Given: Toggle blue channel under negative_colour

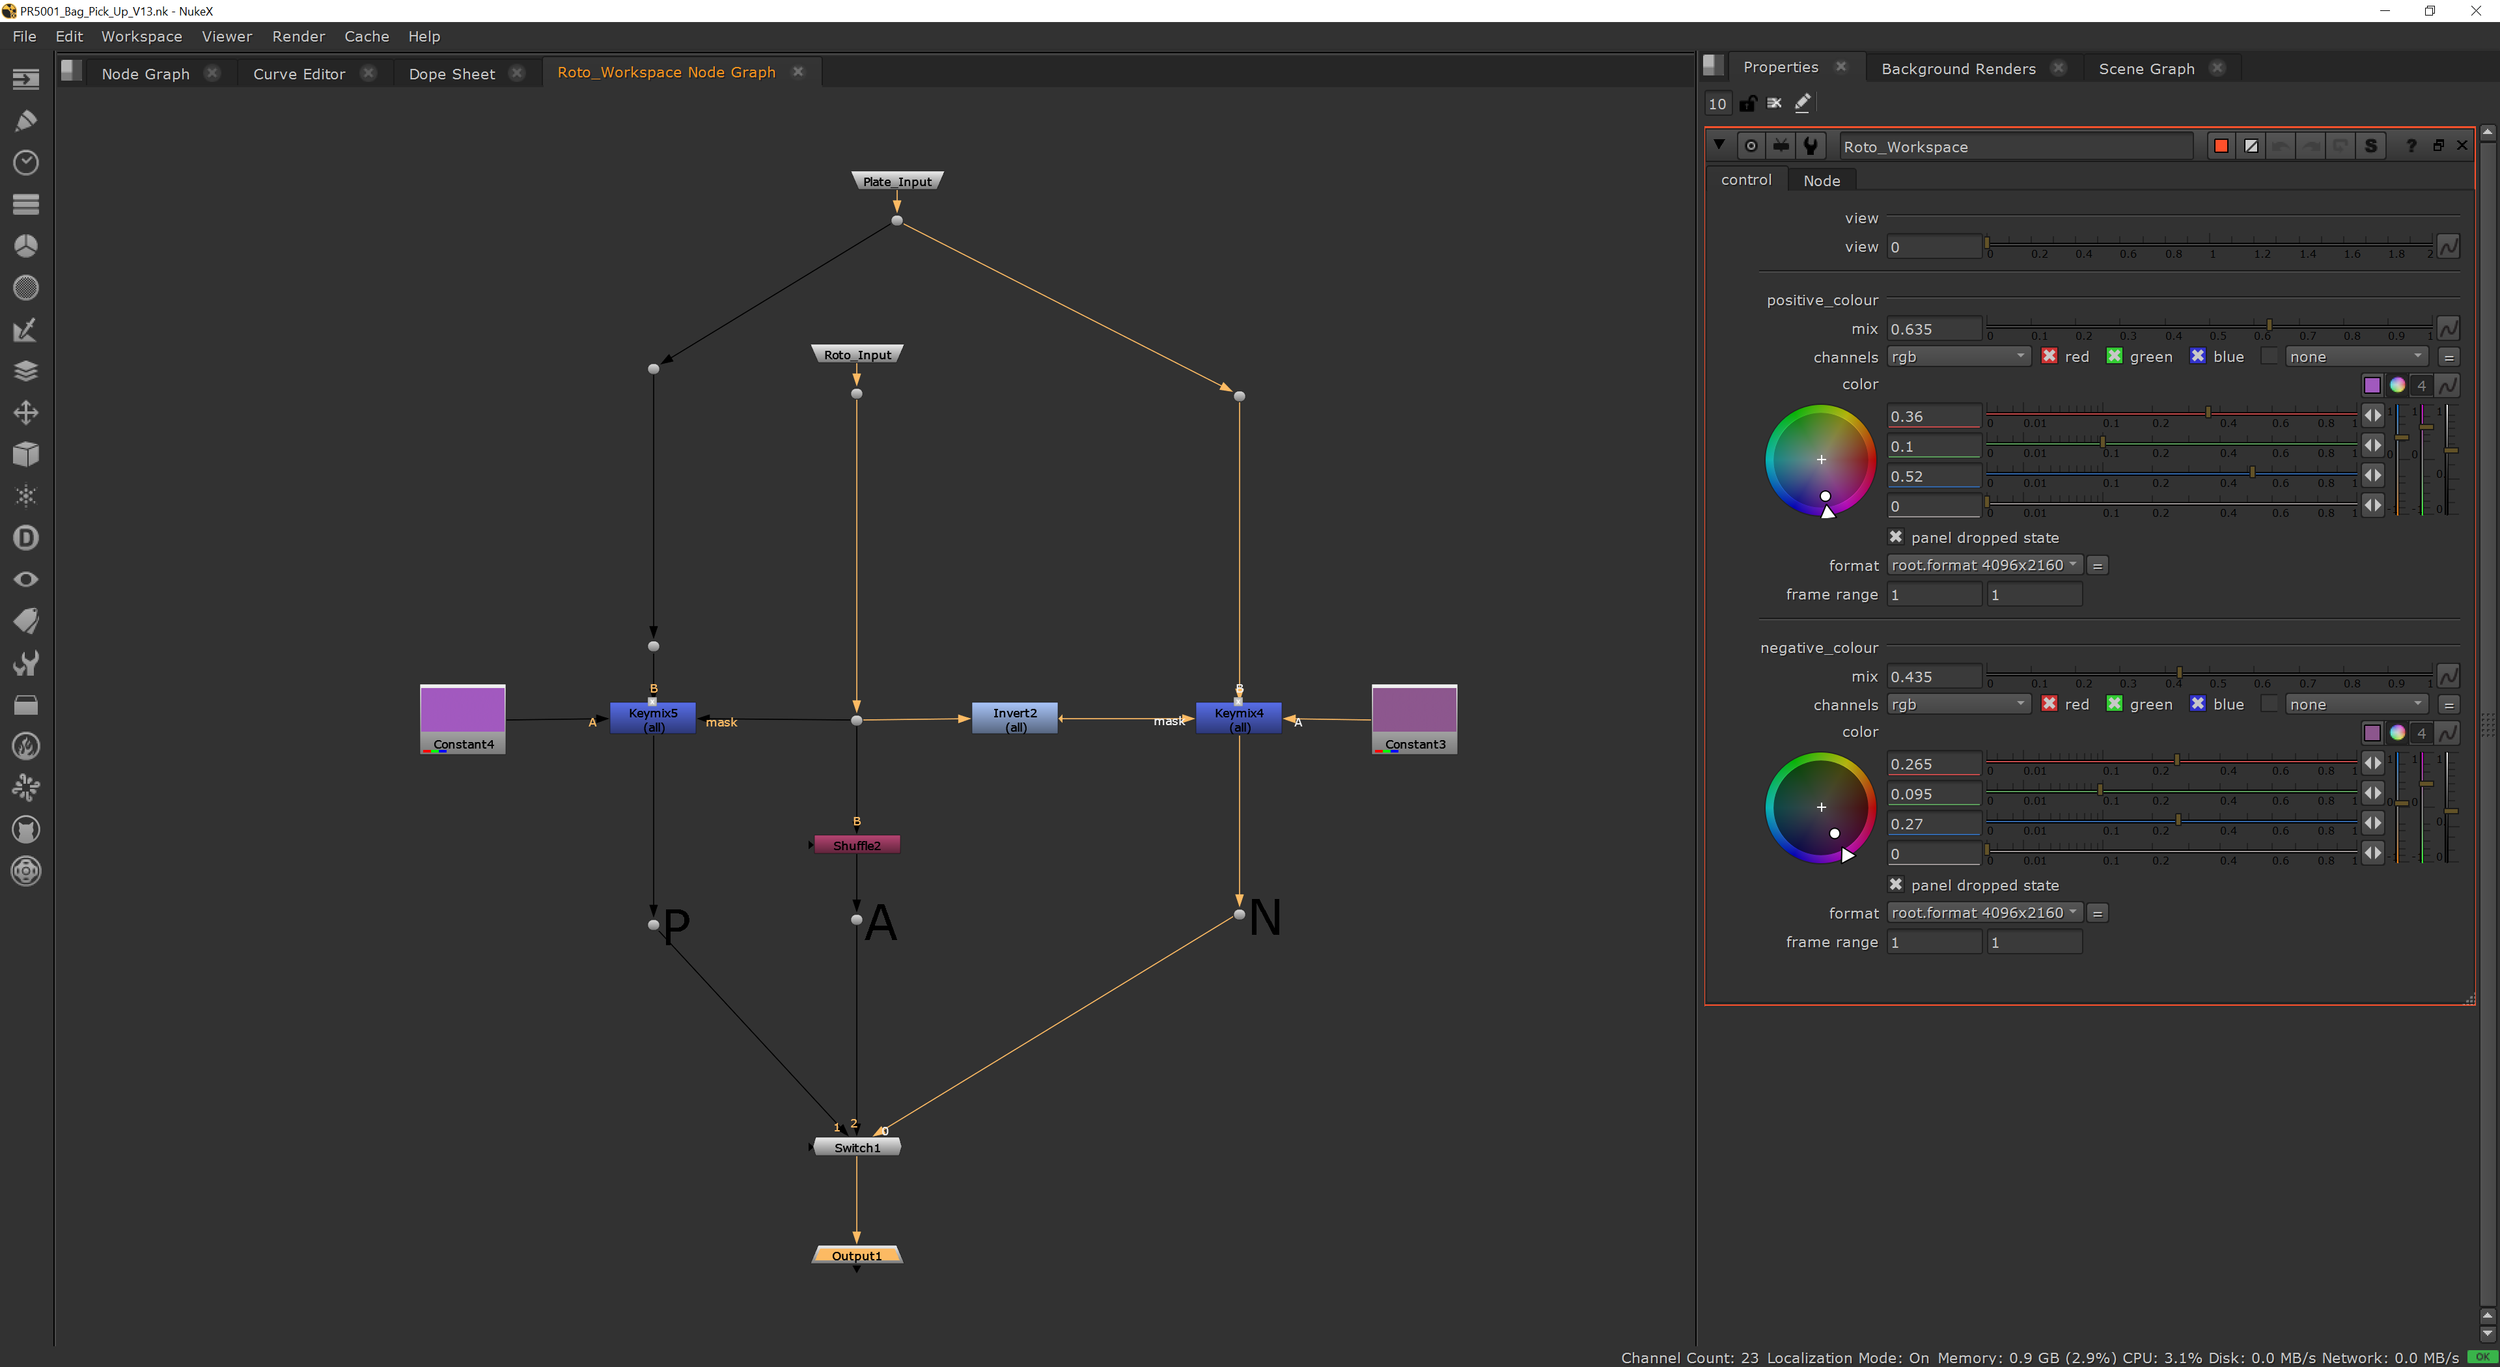Looking at the screenshot, I should click(x=2197, y=704).
